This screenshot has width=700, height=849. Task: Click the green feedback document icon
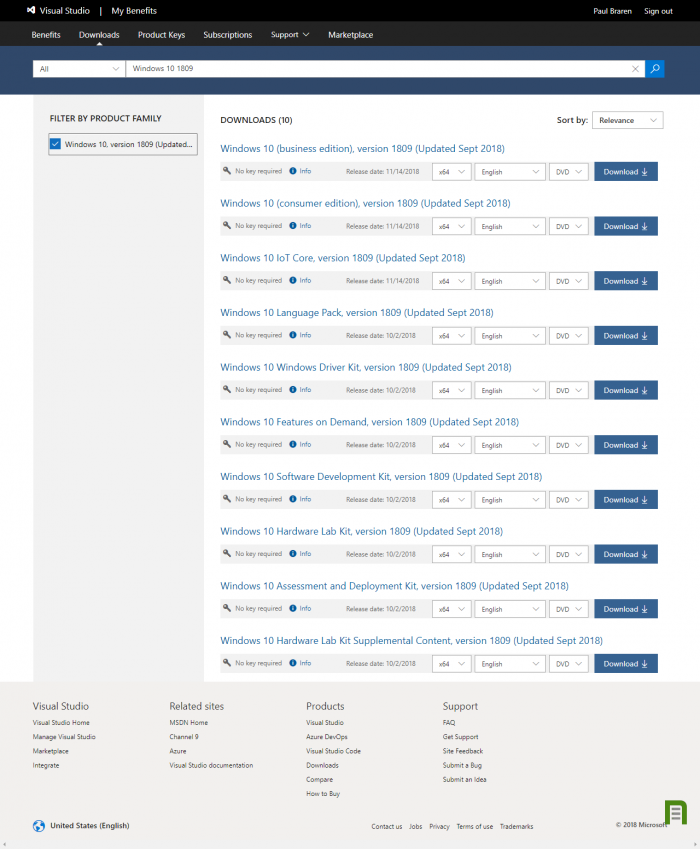click(676, 812)
